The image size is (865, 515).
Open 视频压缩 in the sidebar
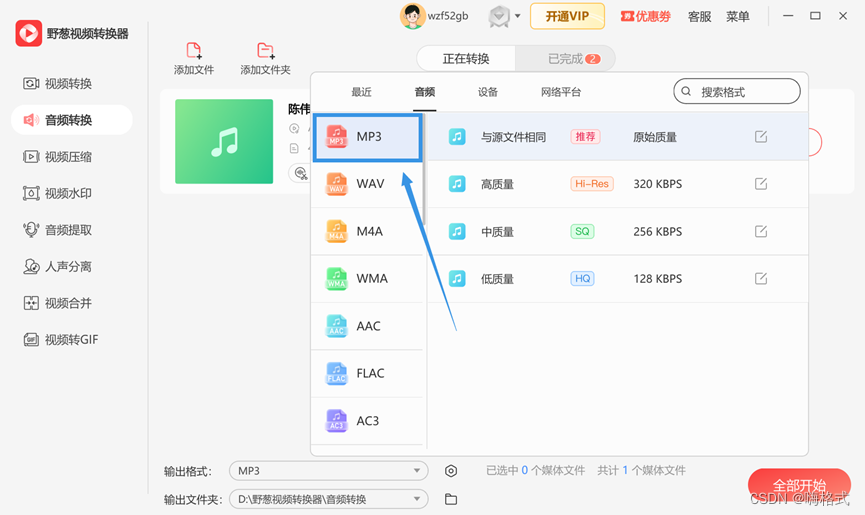coord(57,157)
